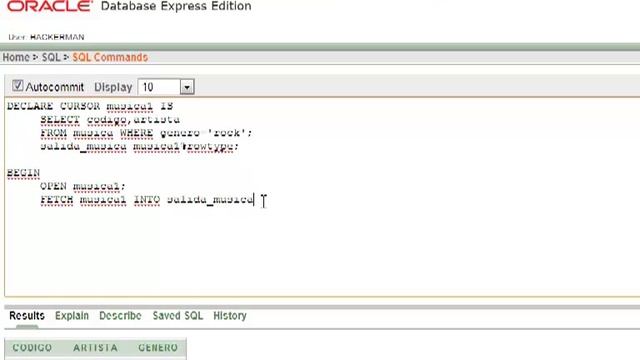
Task: Click the OPEN musical line
Action: tap(83, 186)
